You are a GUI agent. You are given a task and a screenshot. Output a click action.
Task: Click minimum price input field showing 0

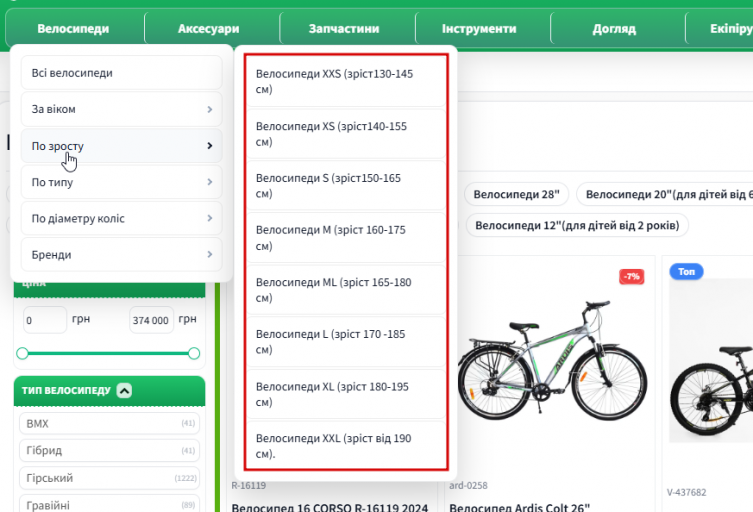[45, 320]
